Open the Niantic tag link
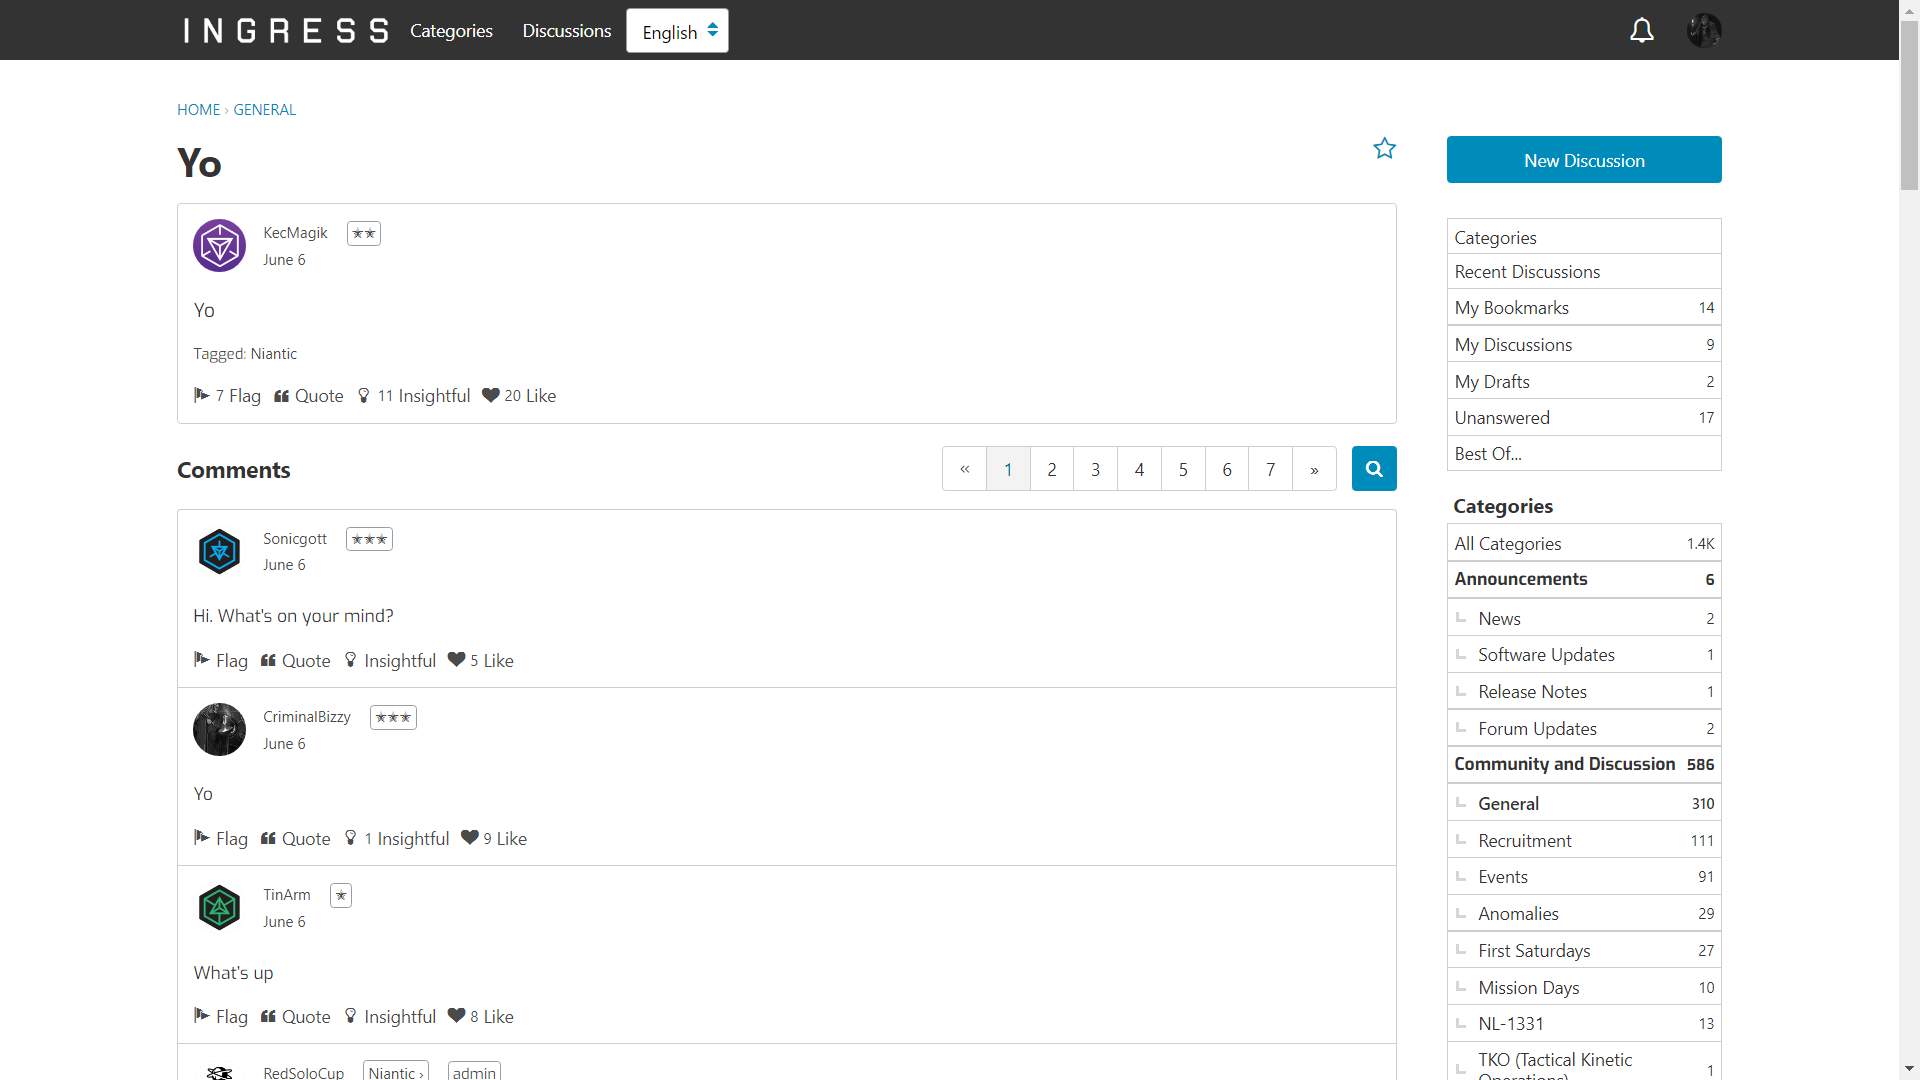The height and width of the screenshot is (1080, 1920). [273, 354]
